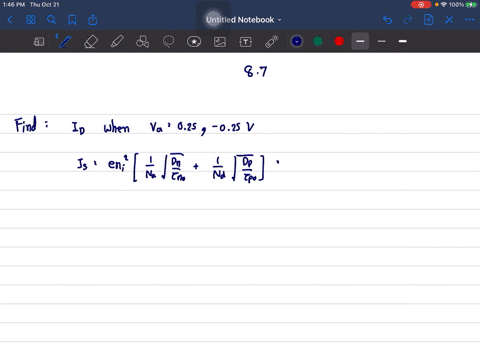
Task: Close editing mode with the X icon
Action: [x=449, y=20]
